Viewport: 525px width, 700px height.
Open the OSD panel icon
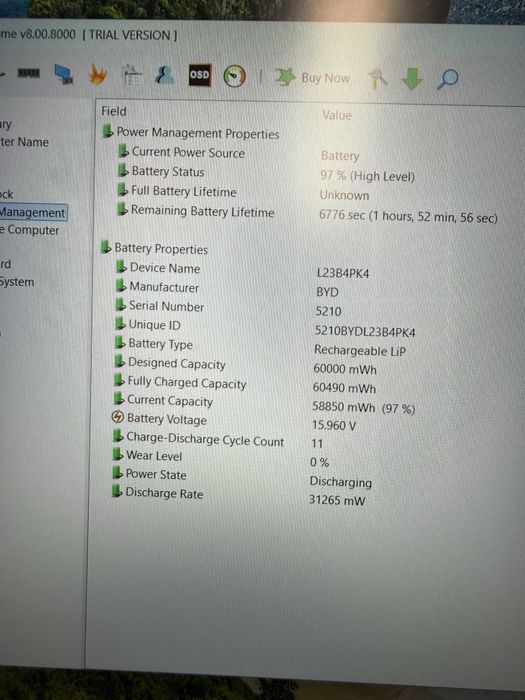[x=200, y=75]
